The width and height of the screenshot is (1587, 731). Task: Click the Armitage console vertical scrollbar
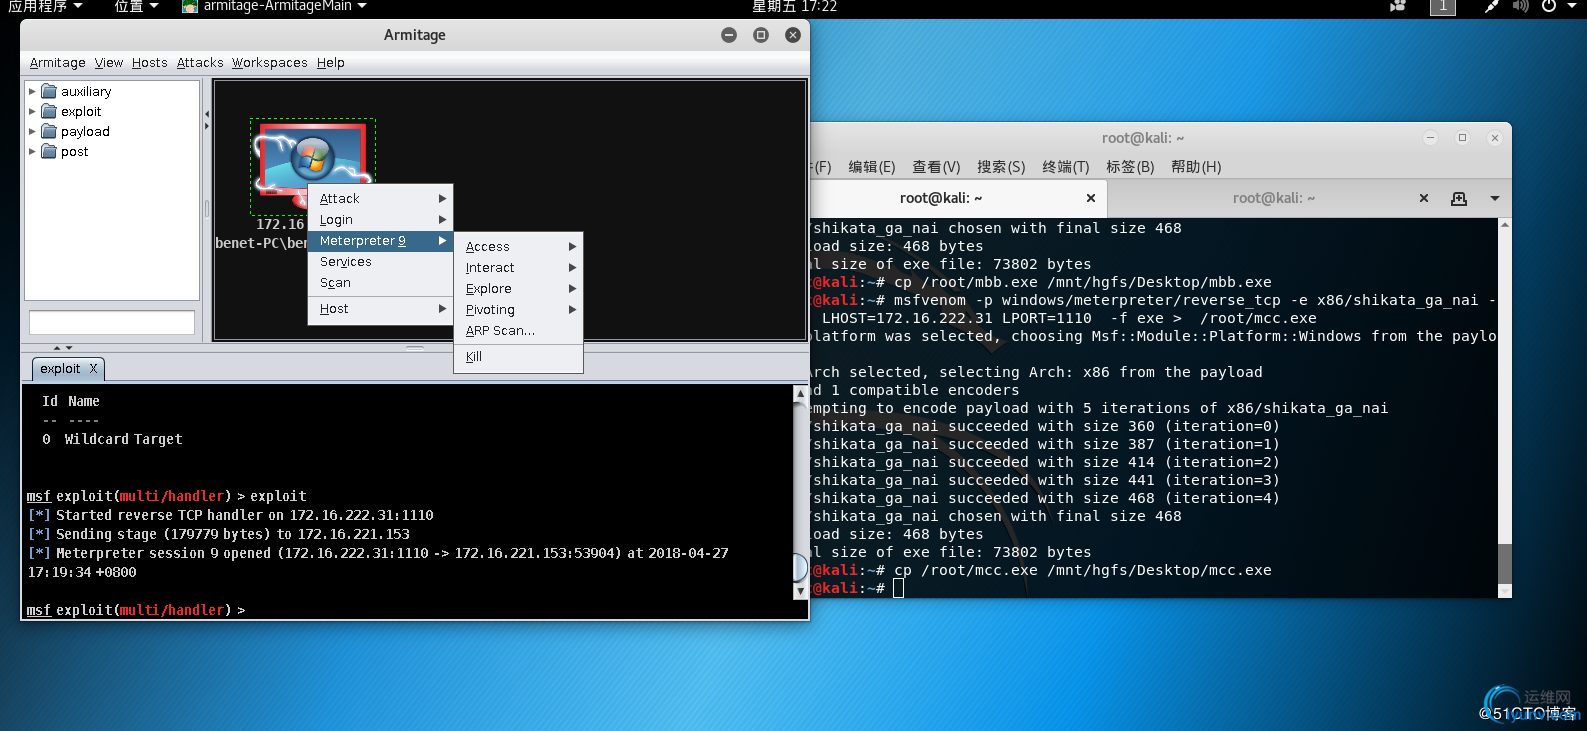tap(800, 492)
